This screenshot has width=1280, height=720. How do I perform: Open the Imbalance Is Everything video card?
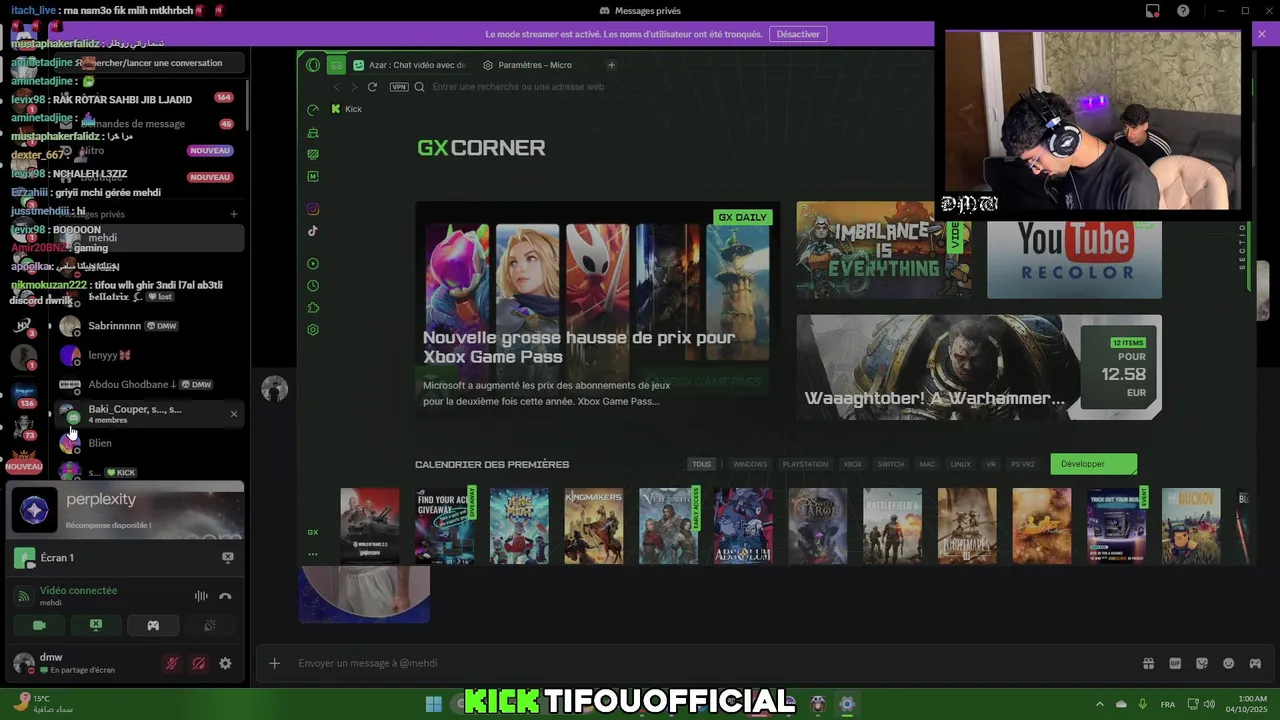[884, 250]
